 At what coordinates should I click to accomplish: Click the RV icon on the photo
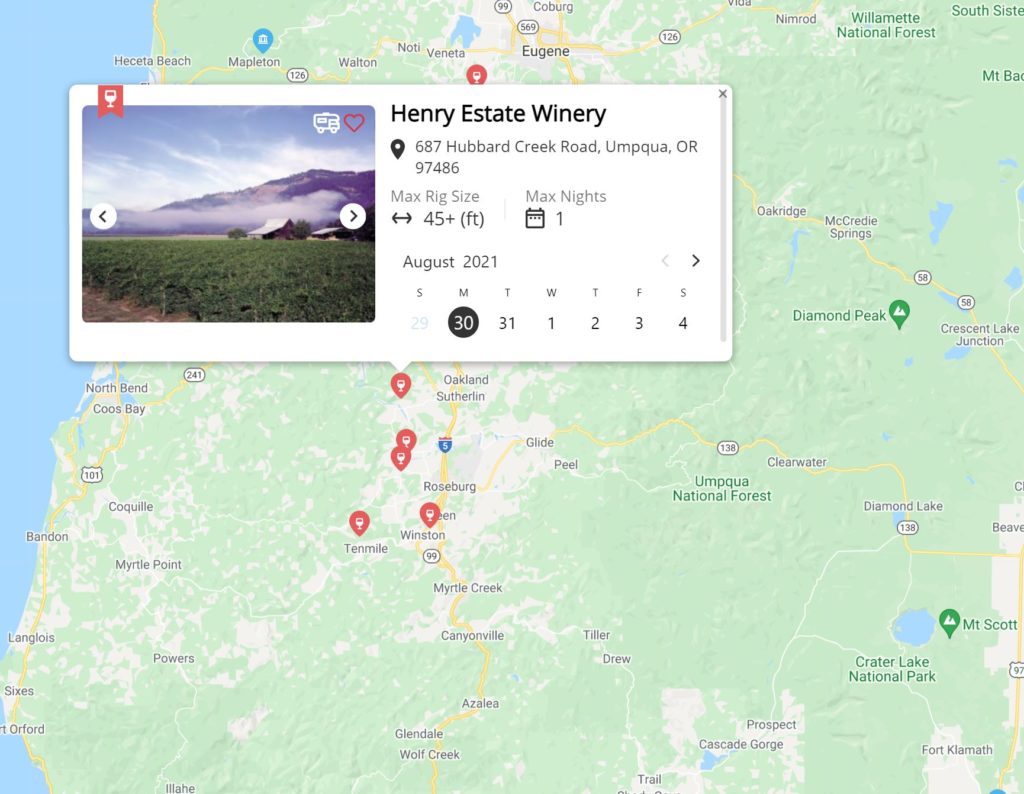[x=327, y=123]
